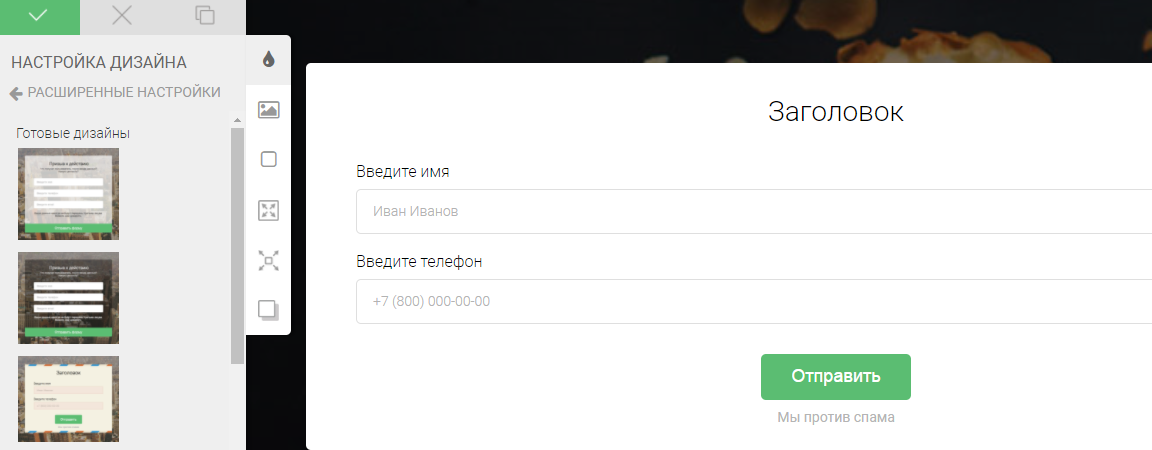The width and height of the screenshot is (1152, 450).
Task: Click the scrollbar up arrow
Action: 237,121
